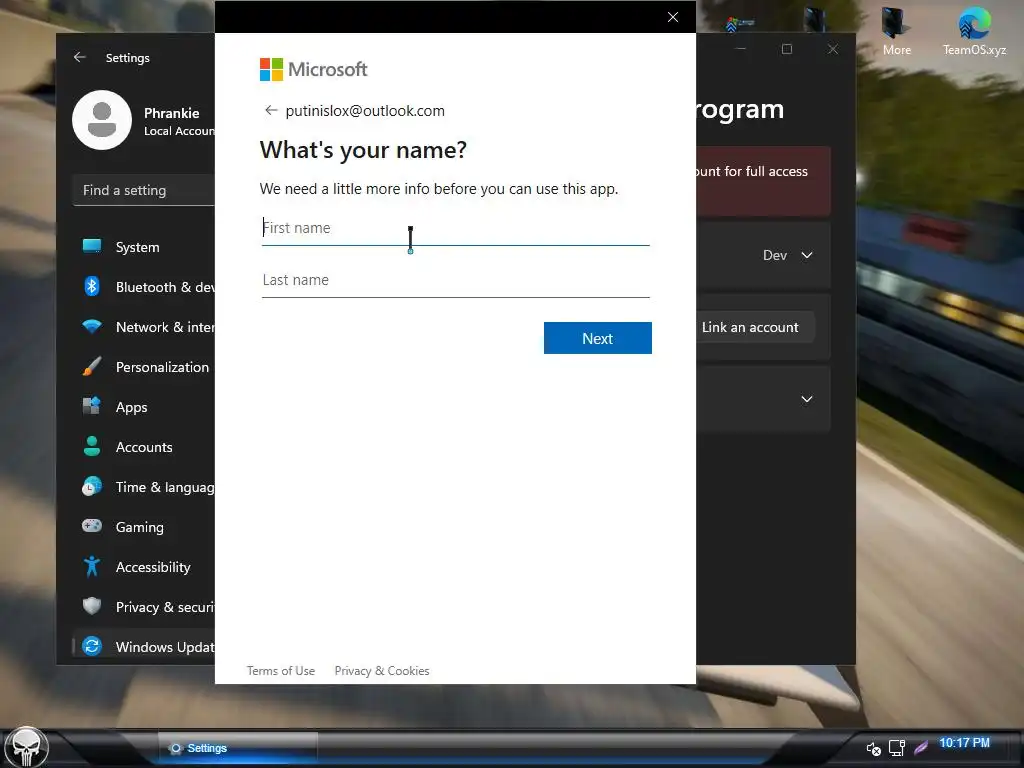Viewport: 1024px width, 768px height.
Task: Close the Microsoft sign-in dialog
Action: click(x=673, y=17)
